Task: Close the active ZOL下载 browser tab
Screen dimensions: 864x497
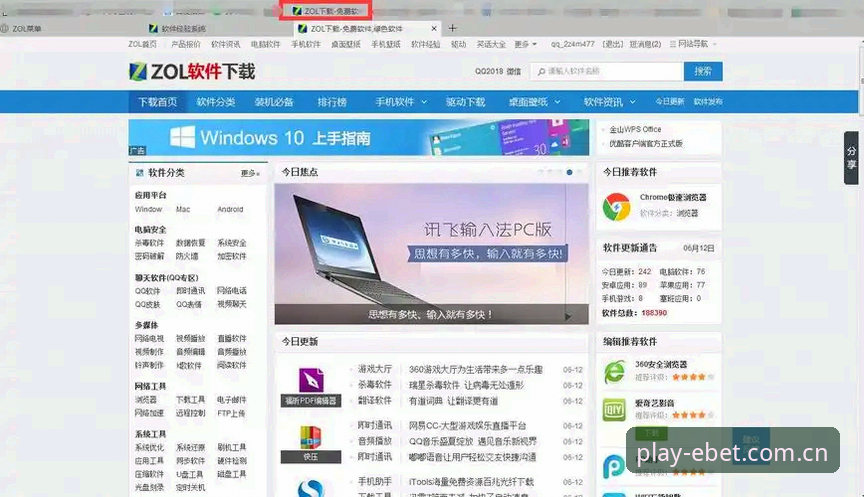Action: click(x=434, y=28)
